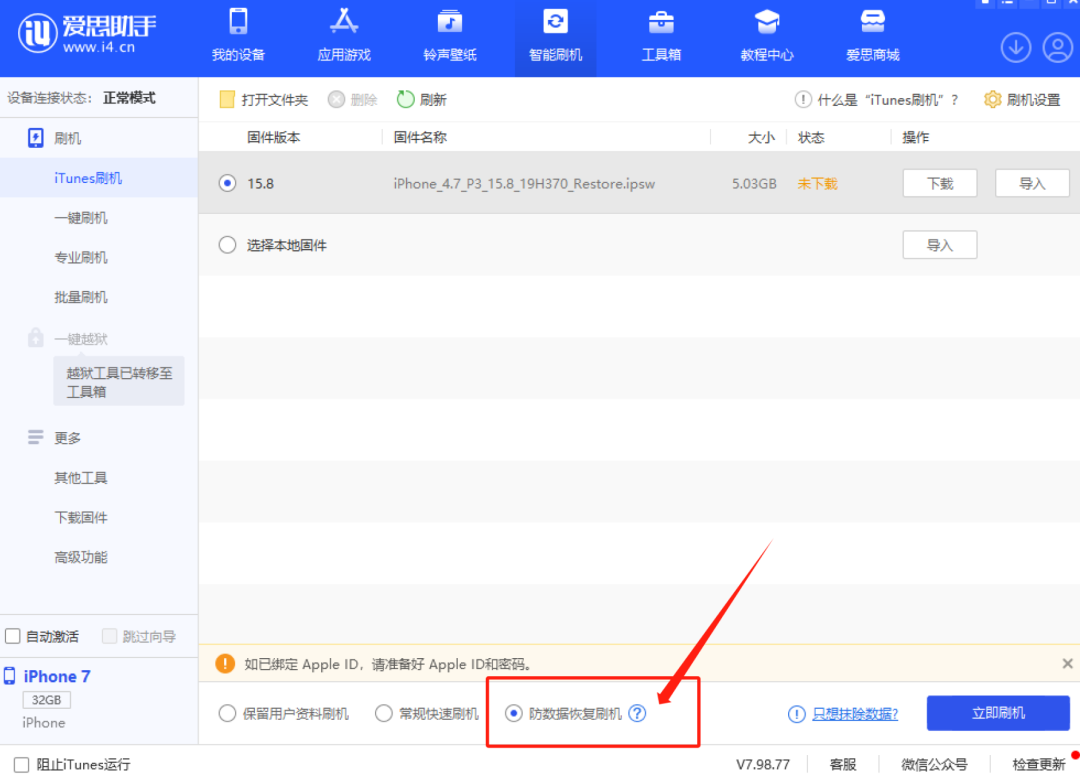Screen dimensions: 1080x775
Task: Open the download manager arrow at top right
Action: coord(1016,47)
